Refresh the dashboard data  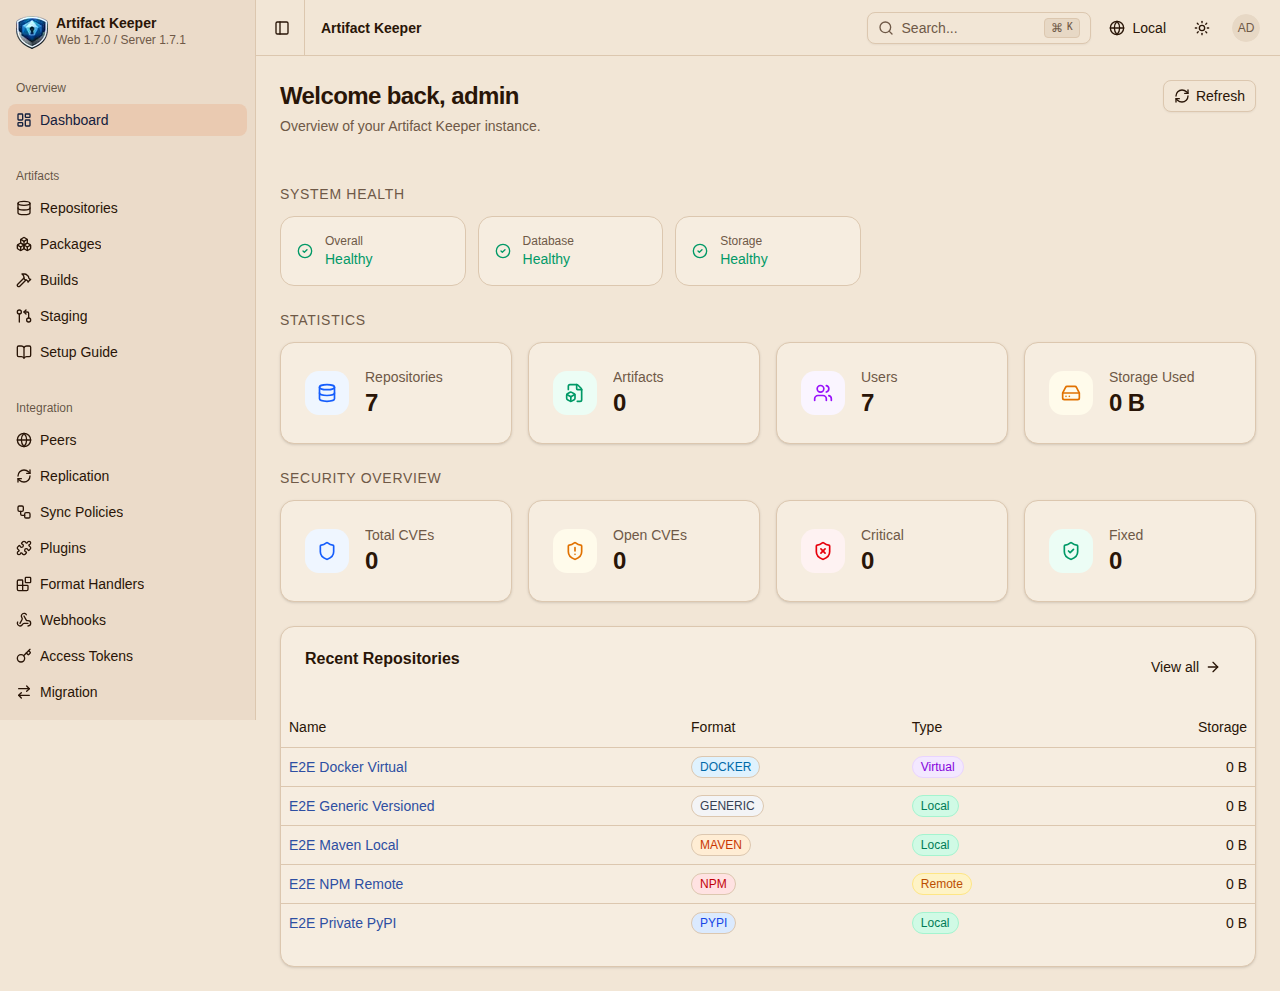point(1209,96)
